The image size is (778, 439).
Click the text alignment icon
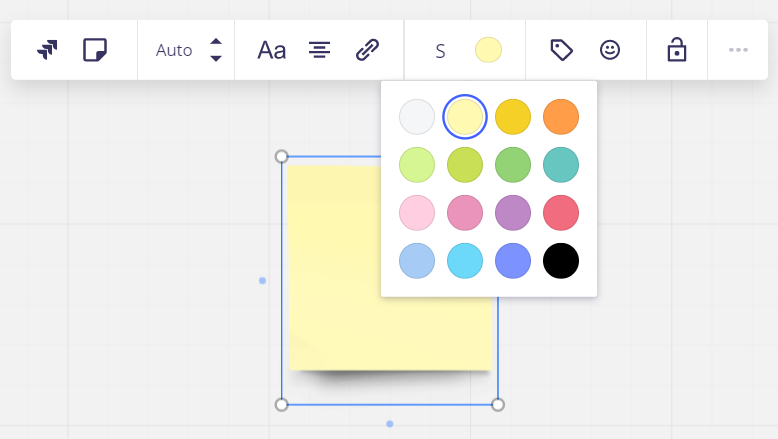click(x=319, y=49)
